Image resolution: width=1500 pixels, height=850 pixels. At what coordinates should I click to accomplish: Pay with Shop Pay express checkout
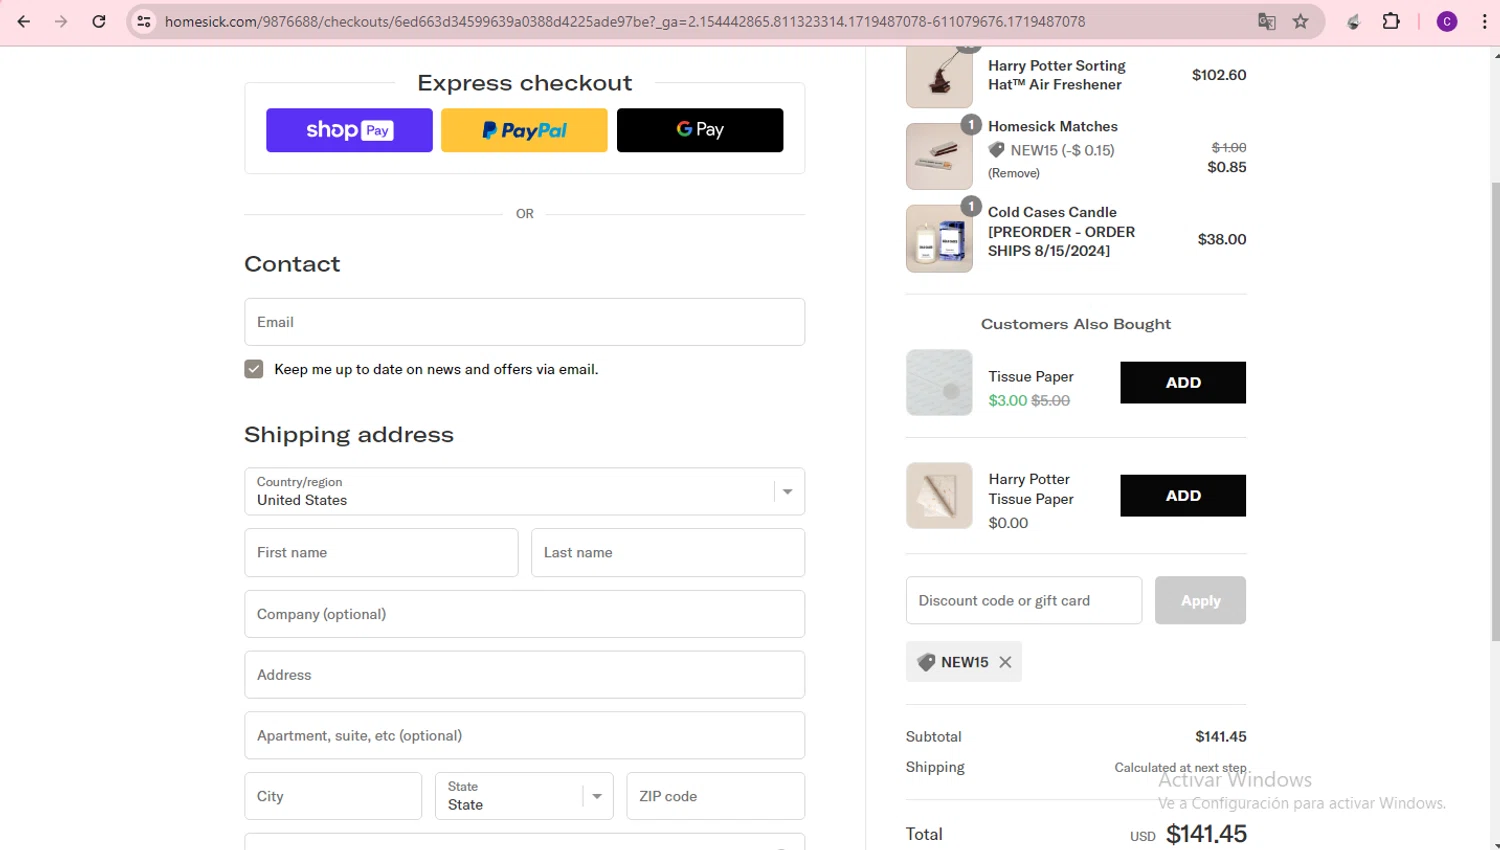349,130
